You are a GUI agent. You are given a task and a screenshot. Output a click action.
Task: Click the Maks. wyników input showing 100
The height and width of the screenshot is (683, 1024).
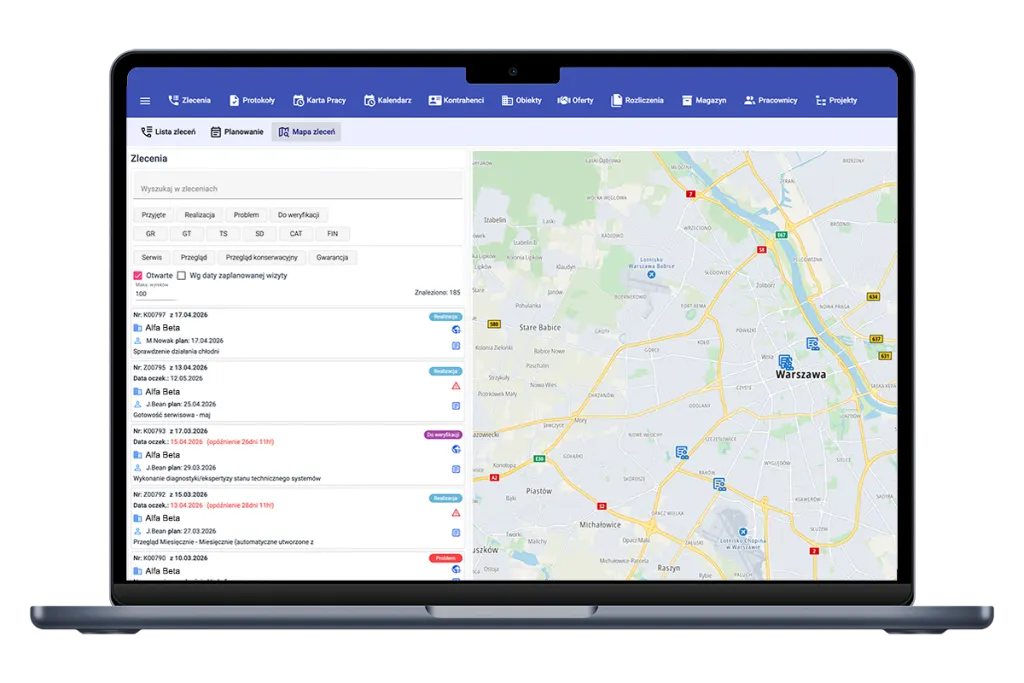[x=155, y=294]
